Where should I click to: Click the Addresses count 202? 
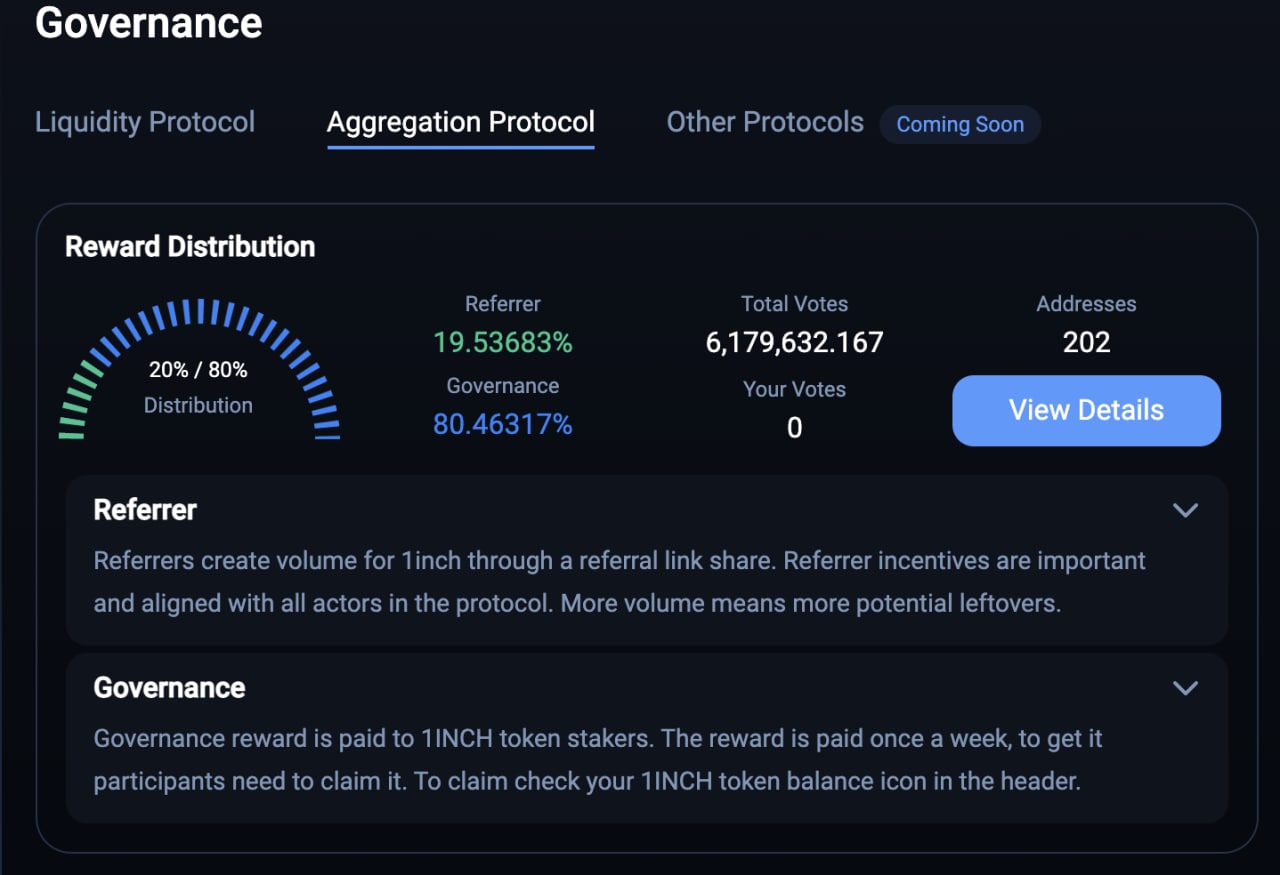coord(1087,343)
